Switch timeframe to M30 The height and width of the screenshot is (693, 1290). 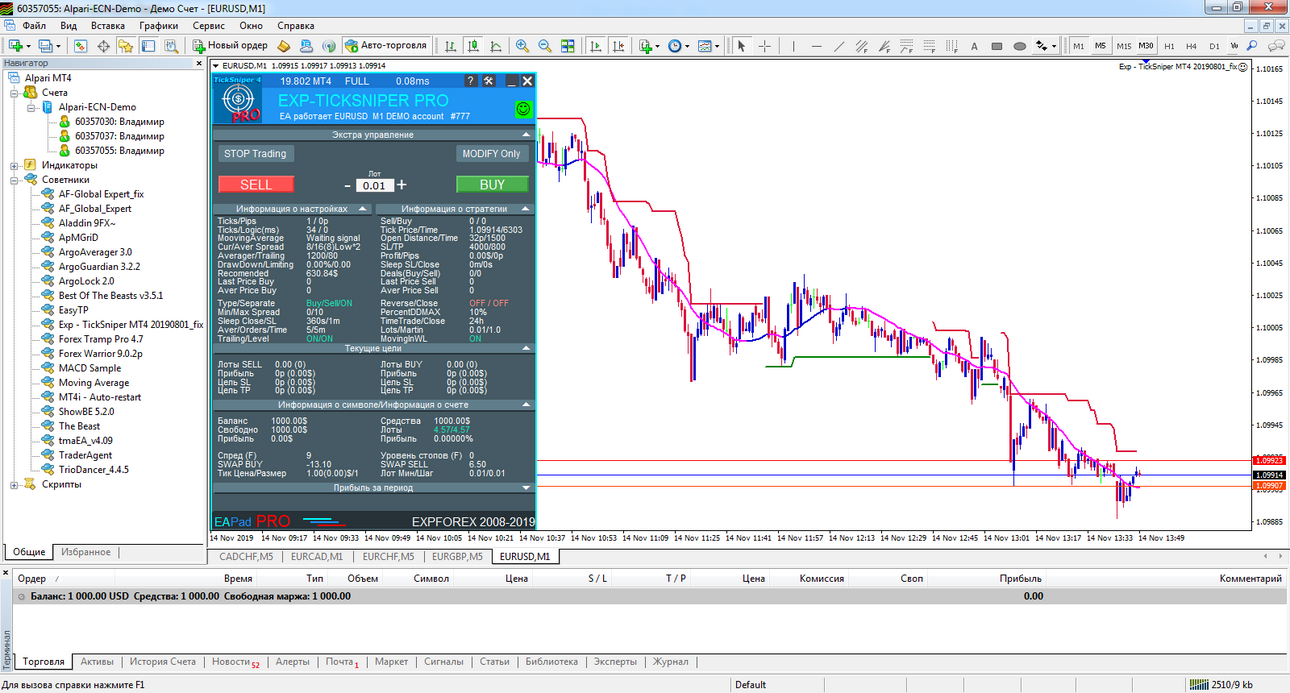coord(1146,46)
